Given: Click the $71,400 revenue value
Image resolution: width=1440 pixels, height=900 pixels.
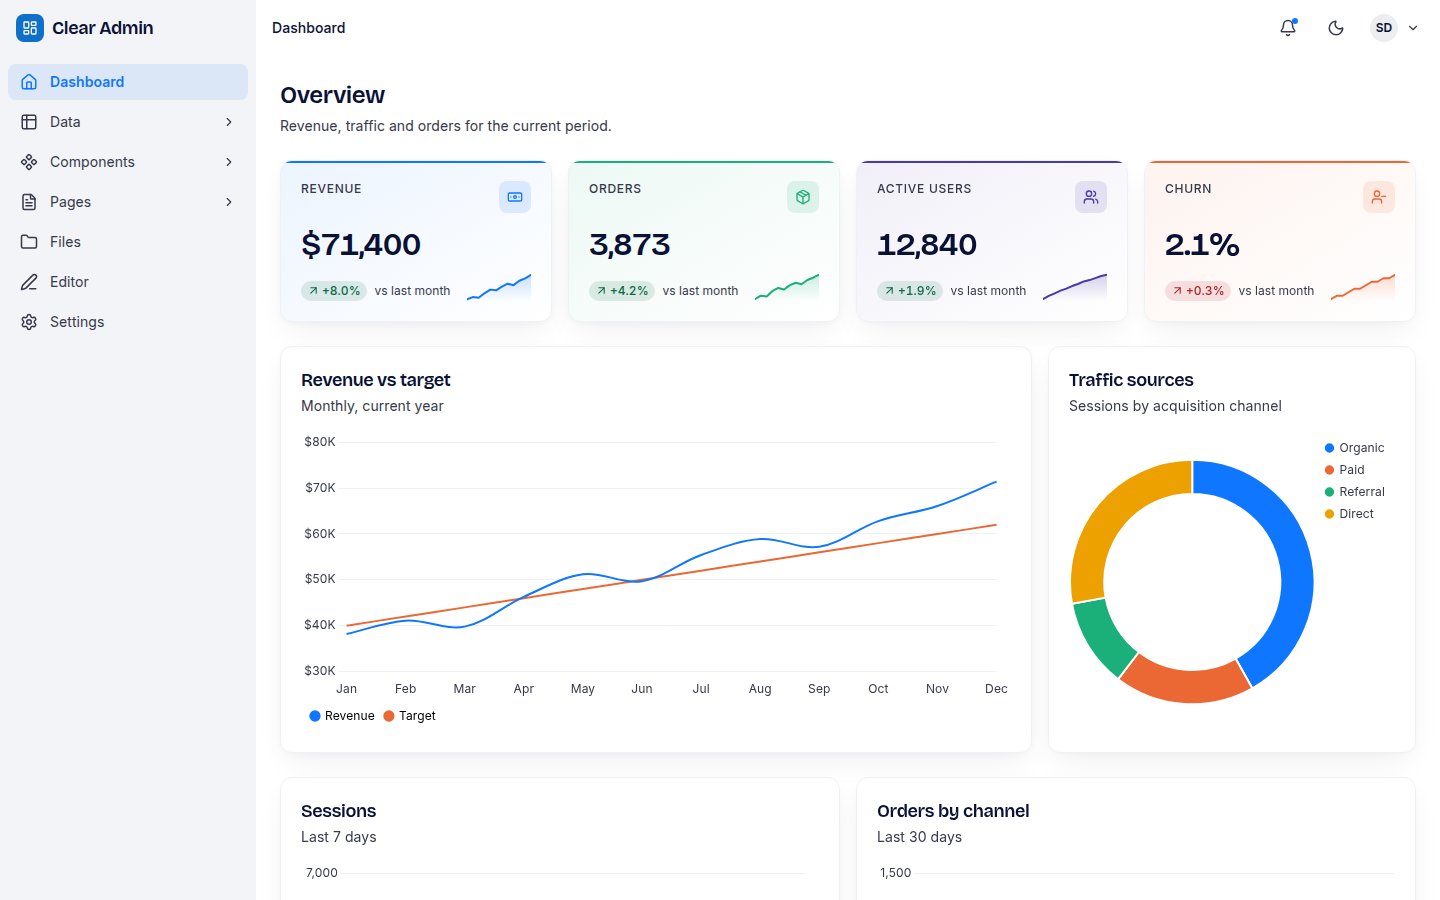Looking at the screenshot, I should [x=361, y=244].
